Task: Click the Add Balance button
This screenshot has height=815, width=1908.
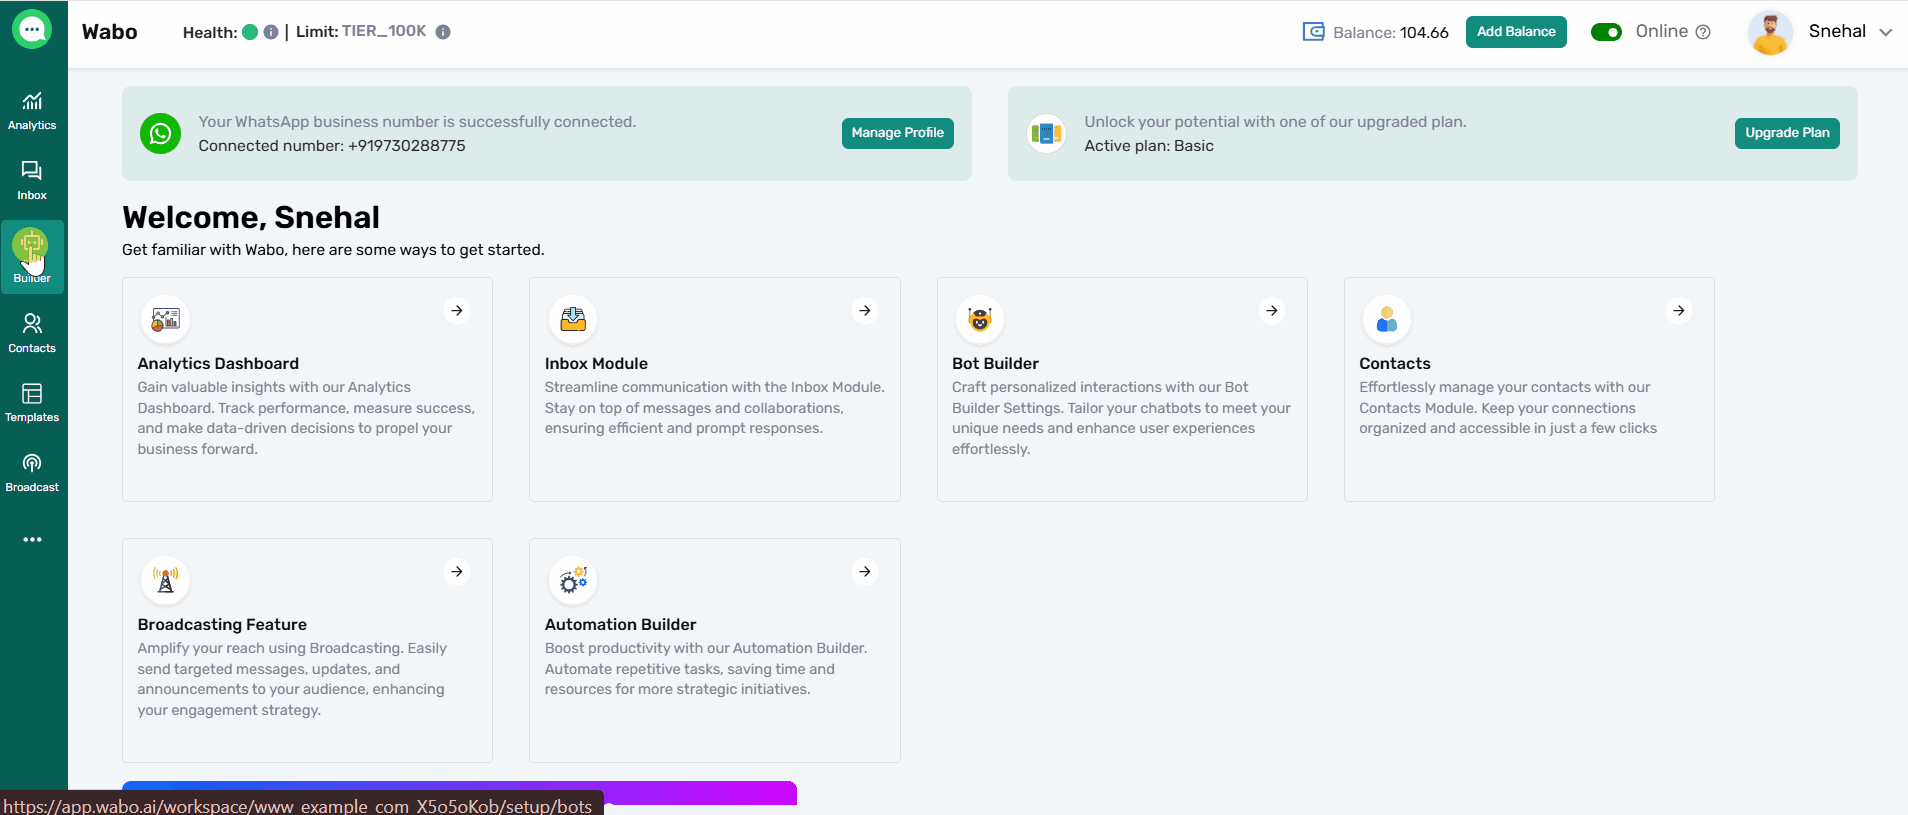Action: pos(1516,32)
